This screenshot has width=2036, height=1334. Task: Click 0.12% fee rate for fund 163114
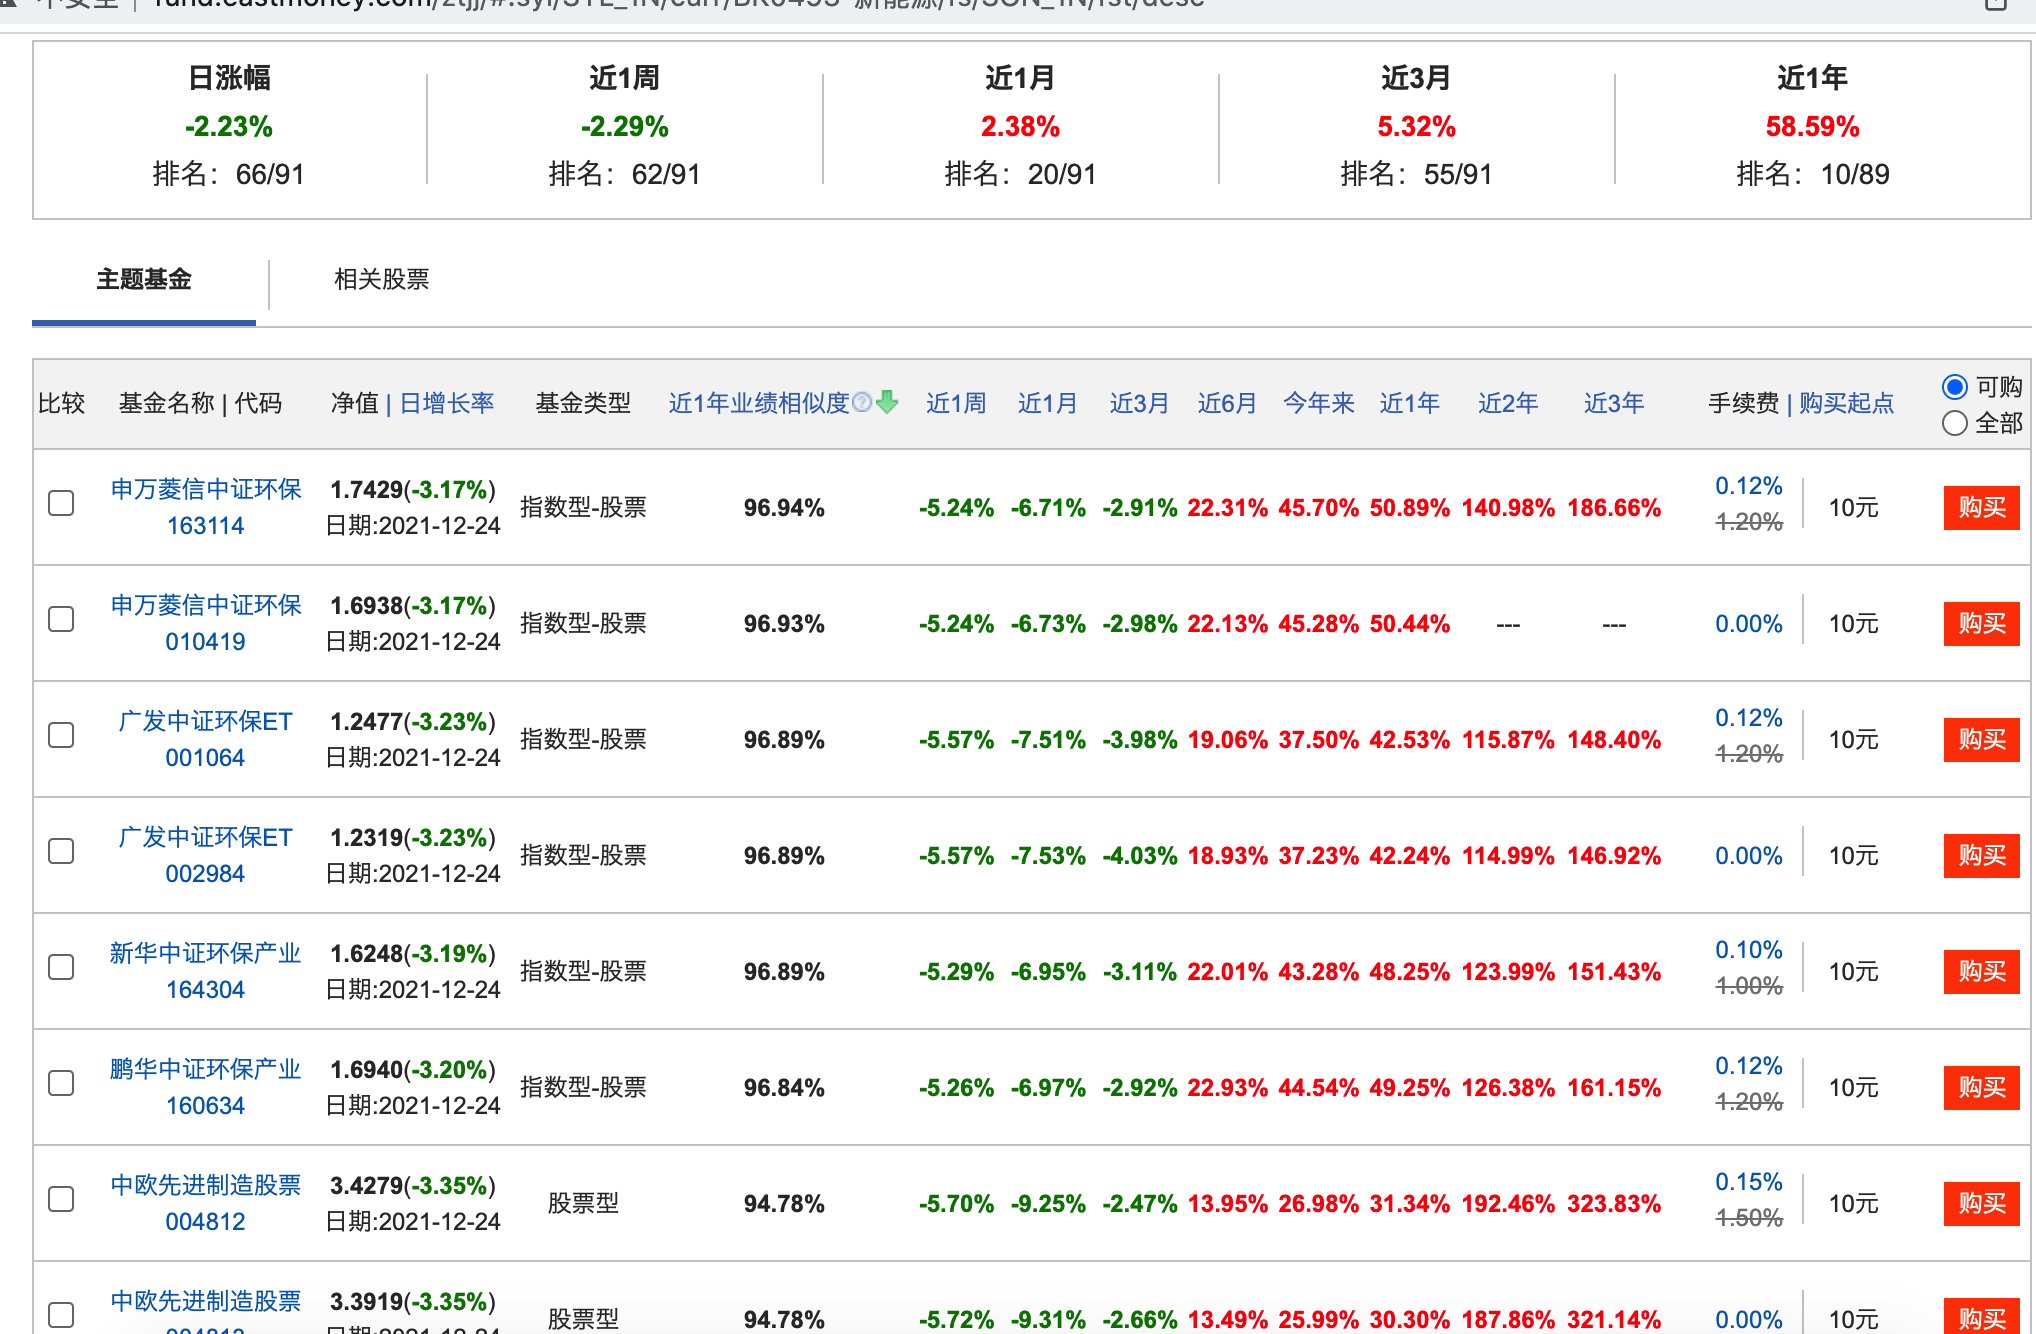1748,486
